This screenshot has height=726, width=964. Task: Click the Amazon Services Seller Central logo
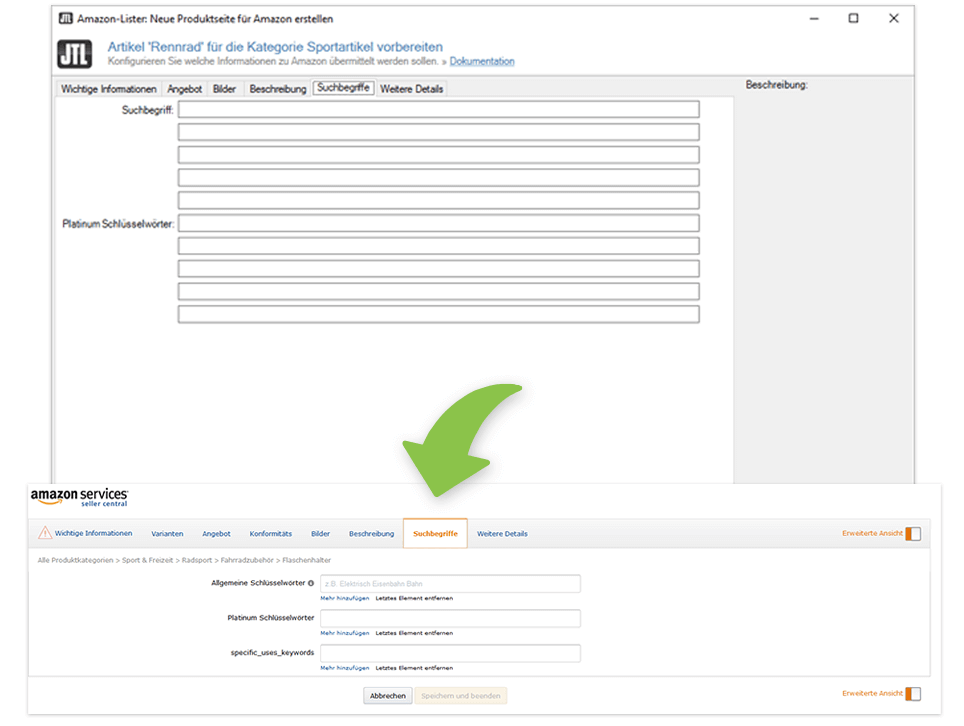coord(80,496)
